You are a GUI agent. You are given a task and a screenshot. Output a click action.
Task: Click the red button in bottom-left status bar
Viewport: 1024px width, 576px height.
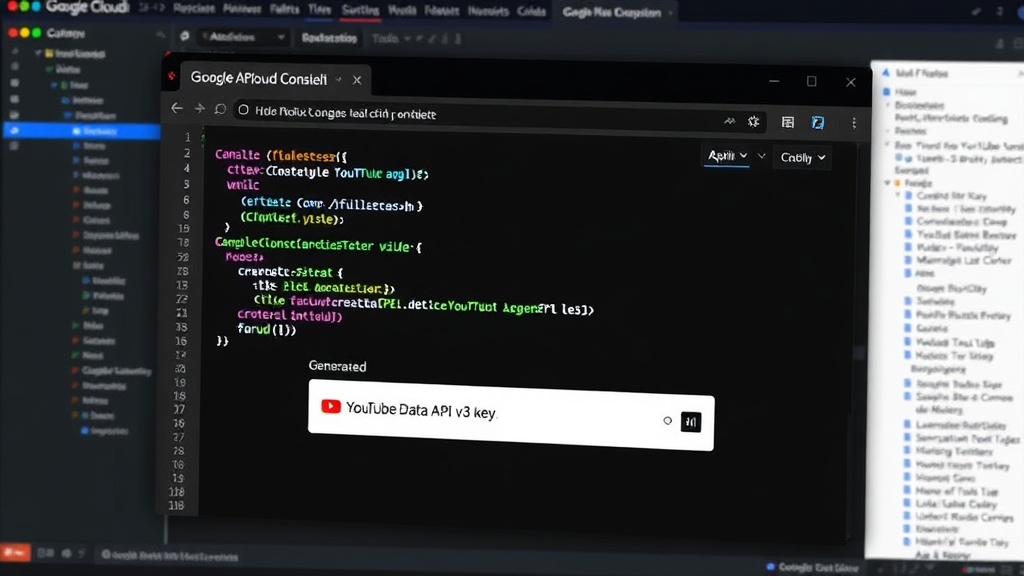(14, 552)
